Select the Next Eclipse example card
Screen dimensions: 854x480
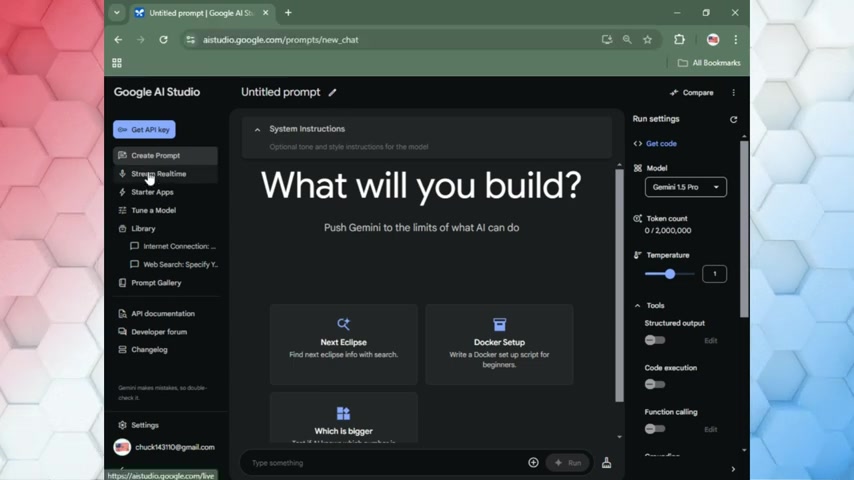tap(344, 344)
